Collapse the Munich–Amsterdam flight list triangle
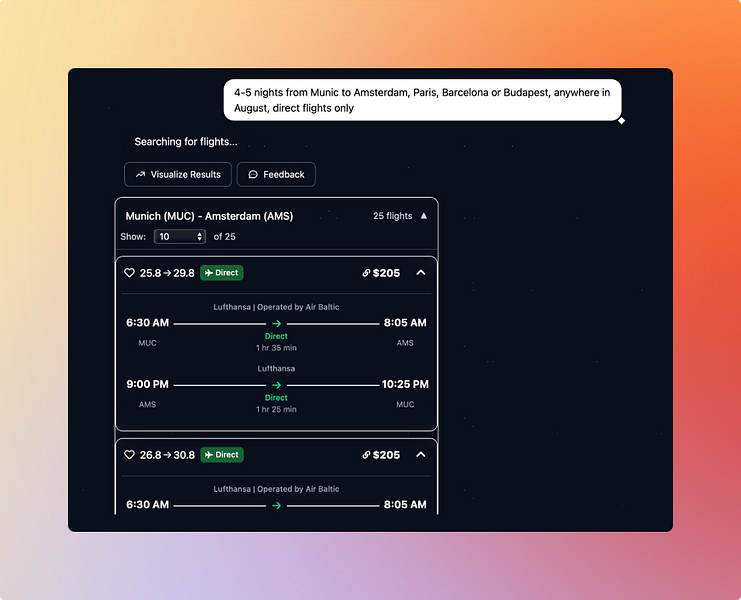Viewport: 741px width, 600px height. pos(424,216)
